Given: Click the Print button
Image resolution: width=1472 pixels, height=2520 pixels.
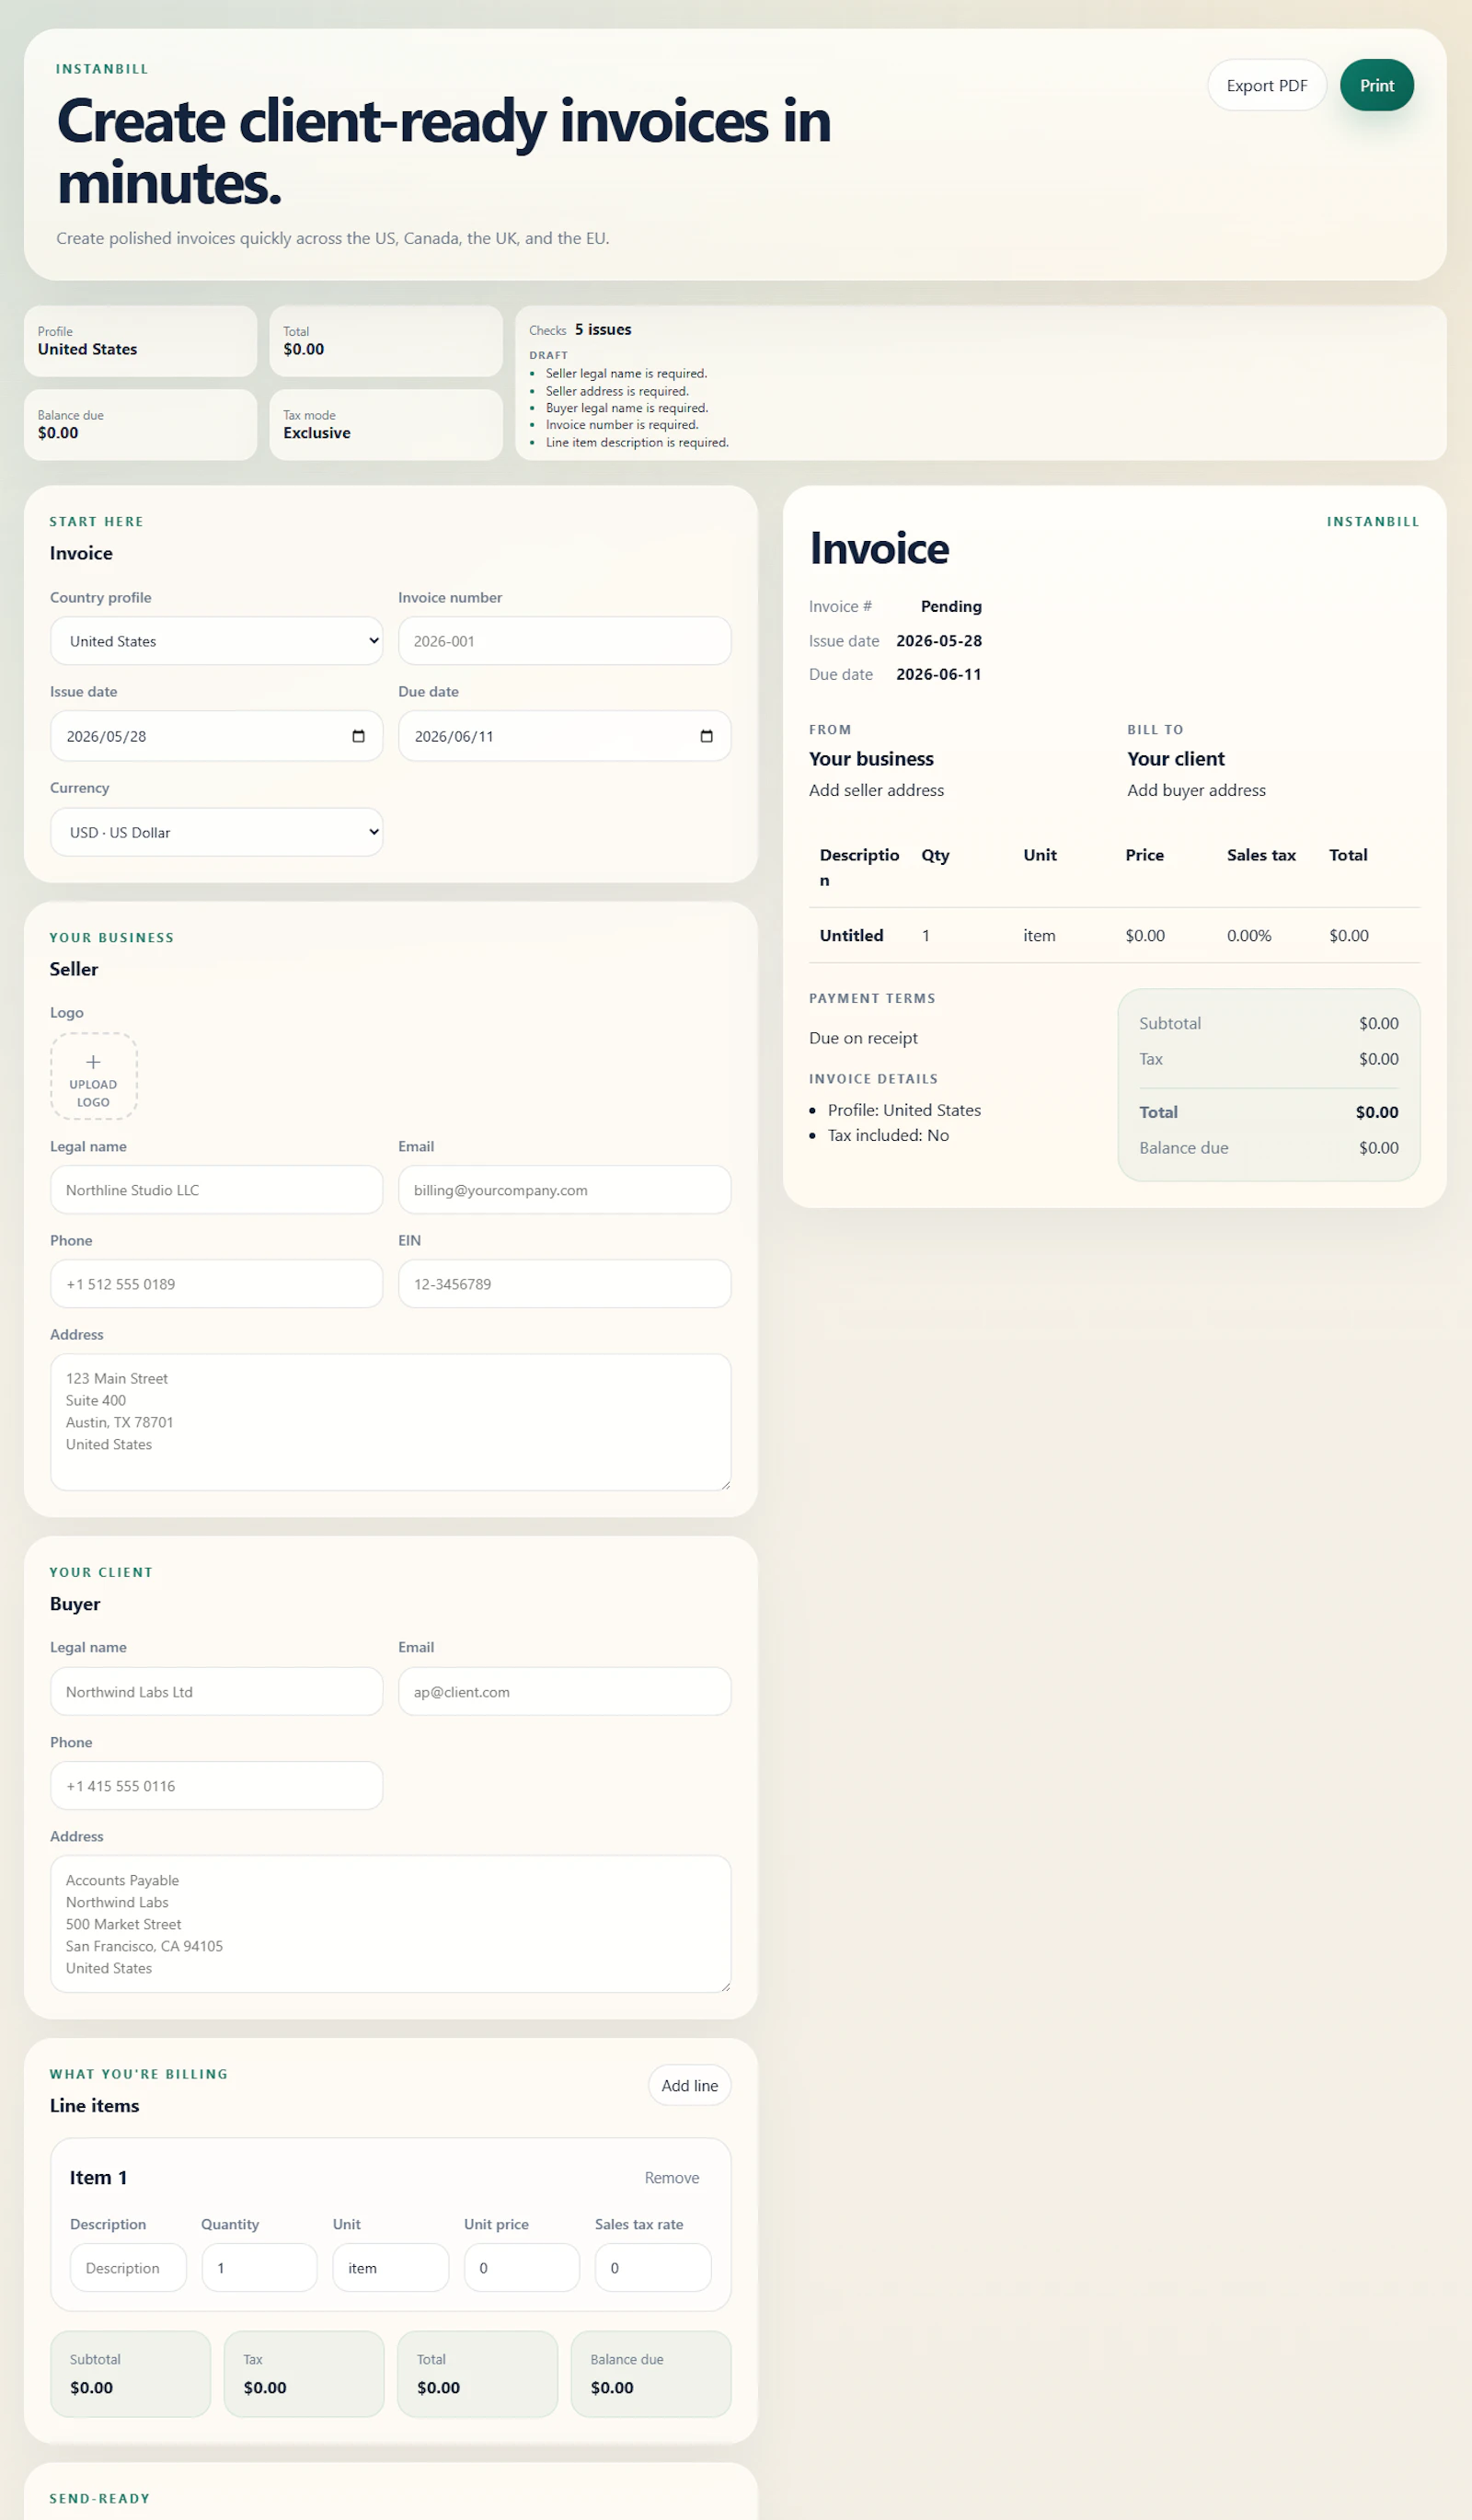Looking at the screenshot, I should tap(1376, 85).
